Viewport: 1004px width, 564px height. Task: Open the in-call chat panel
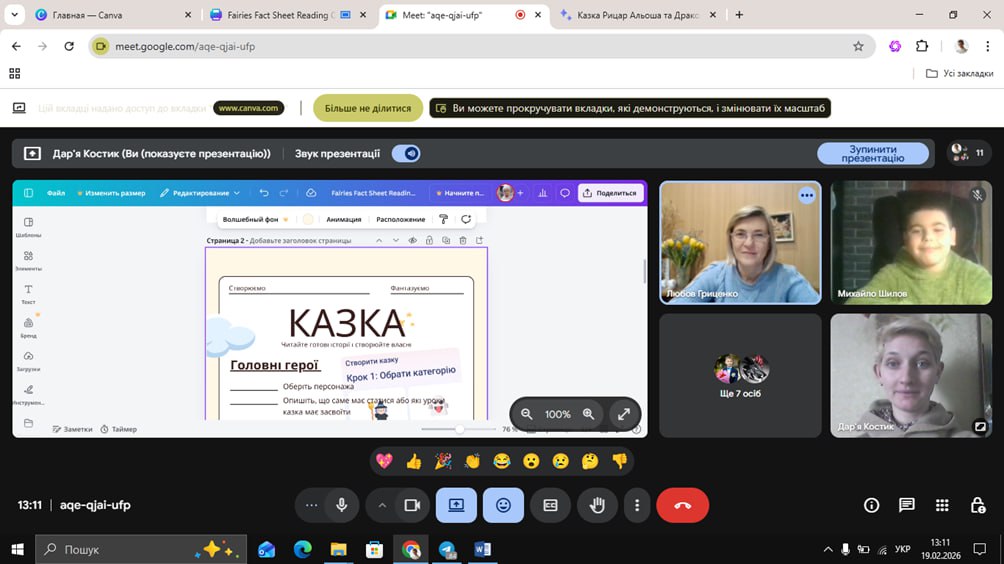click(906, 506)
